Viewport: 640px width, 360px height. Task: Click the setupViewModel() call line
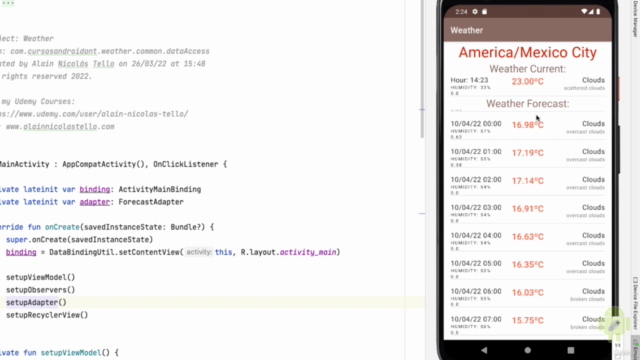(x=40, y=277)
